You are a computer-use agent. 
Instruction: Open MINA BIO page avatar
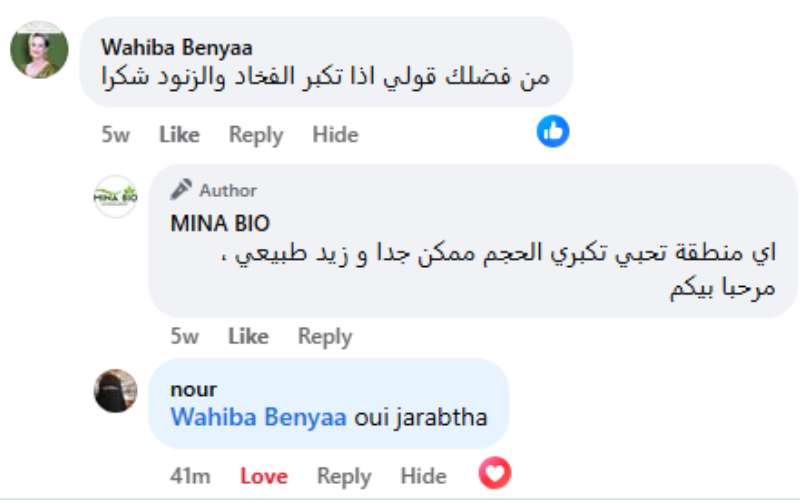[115, 197]
